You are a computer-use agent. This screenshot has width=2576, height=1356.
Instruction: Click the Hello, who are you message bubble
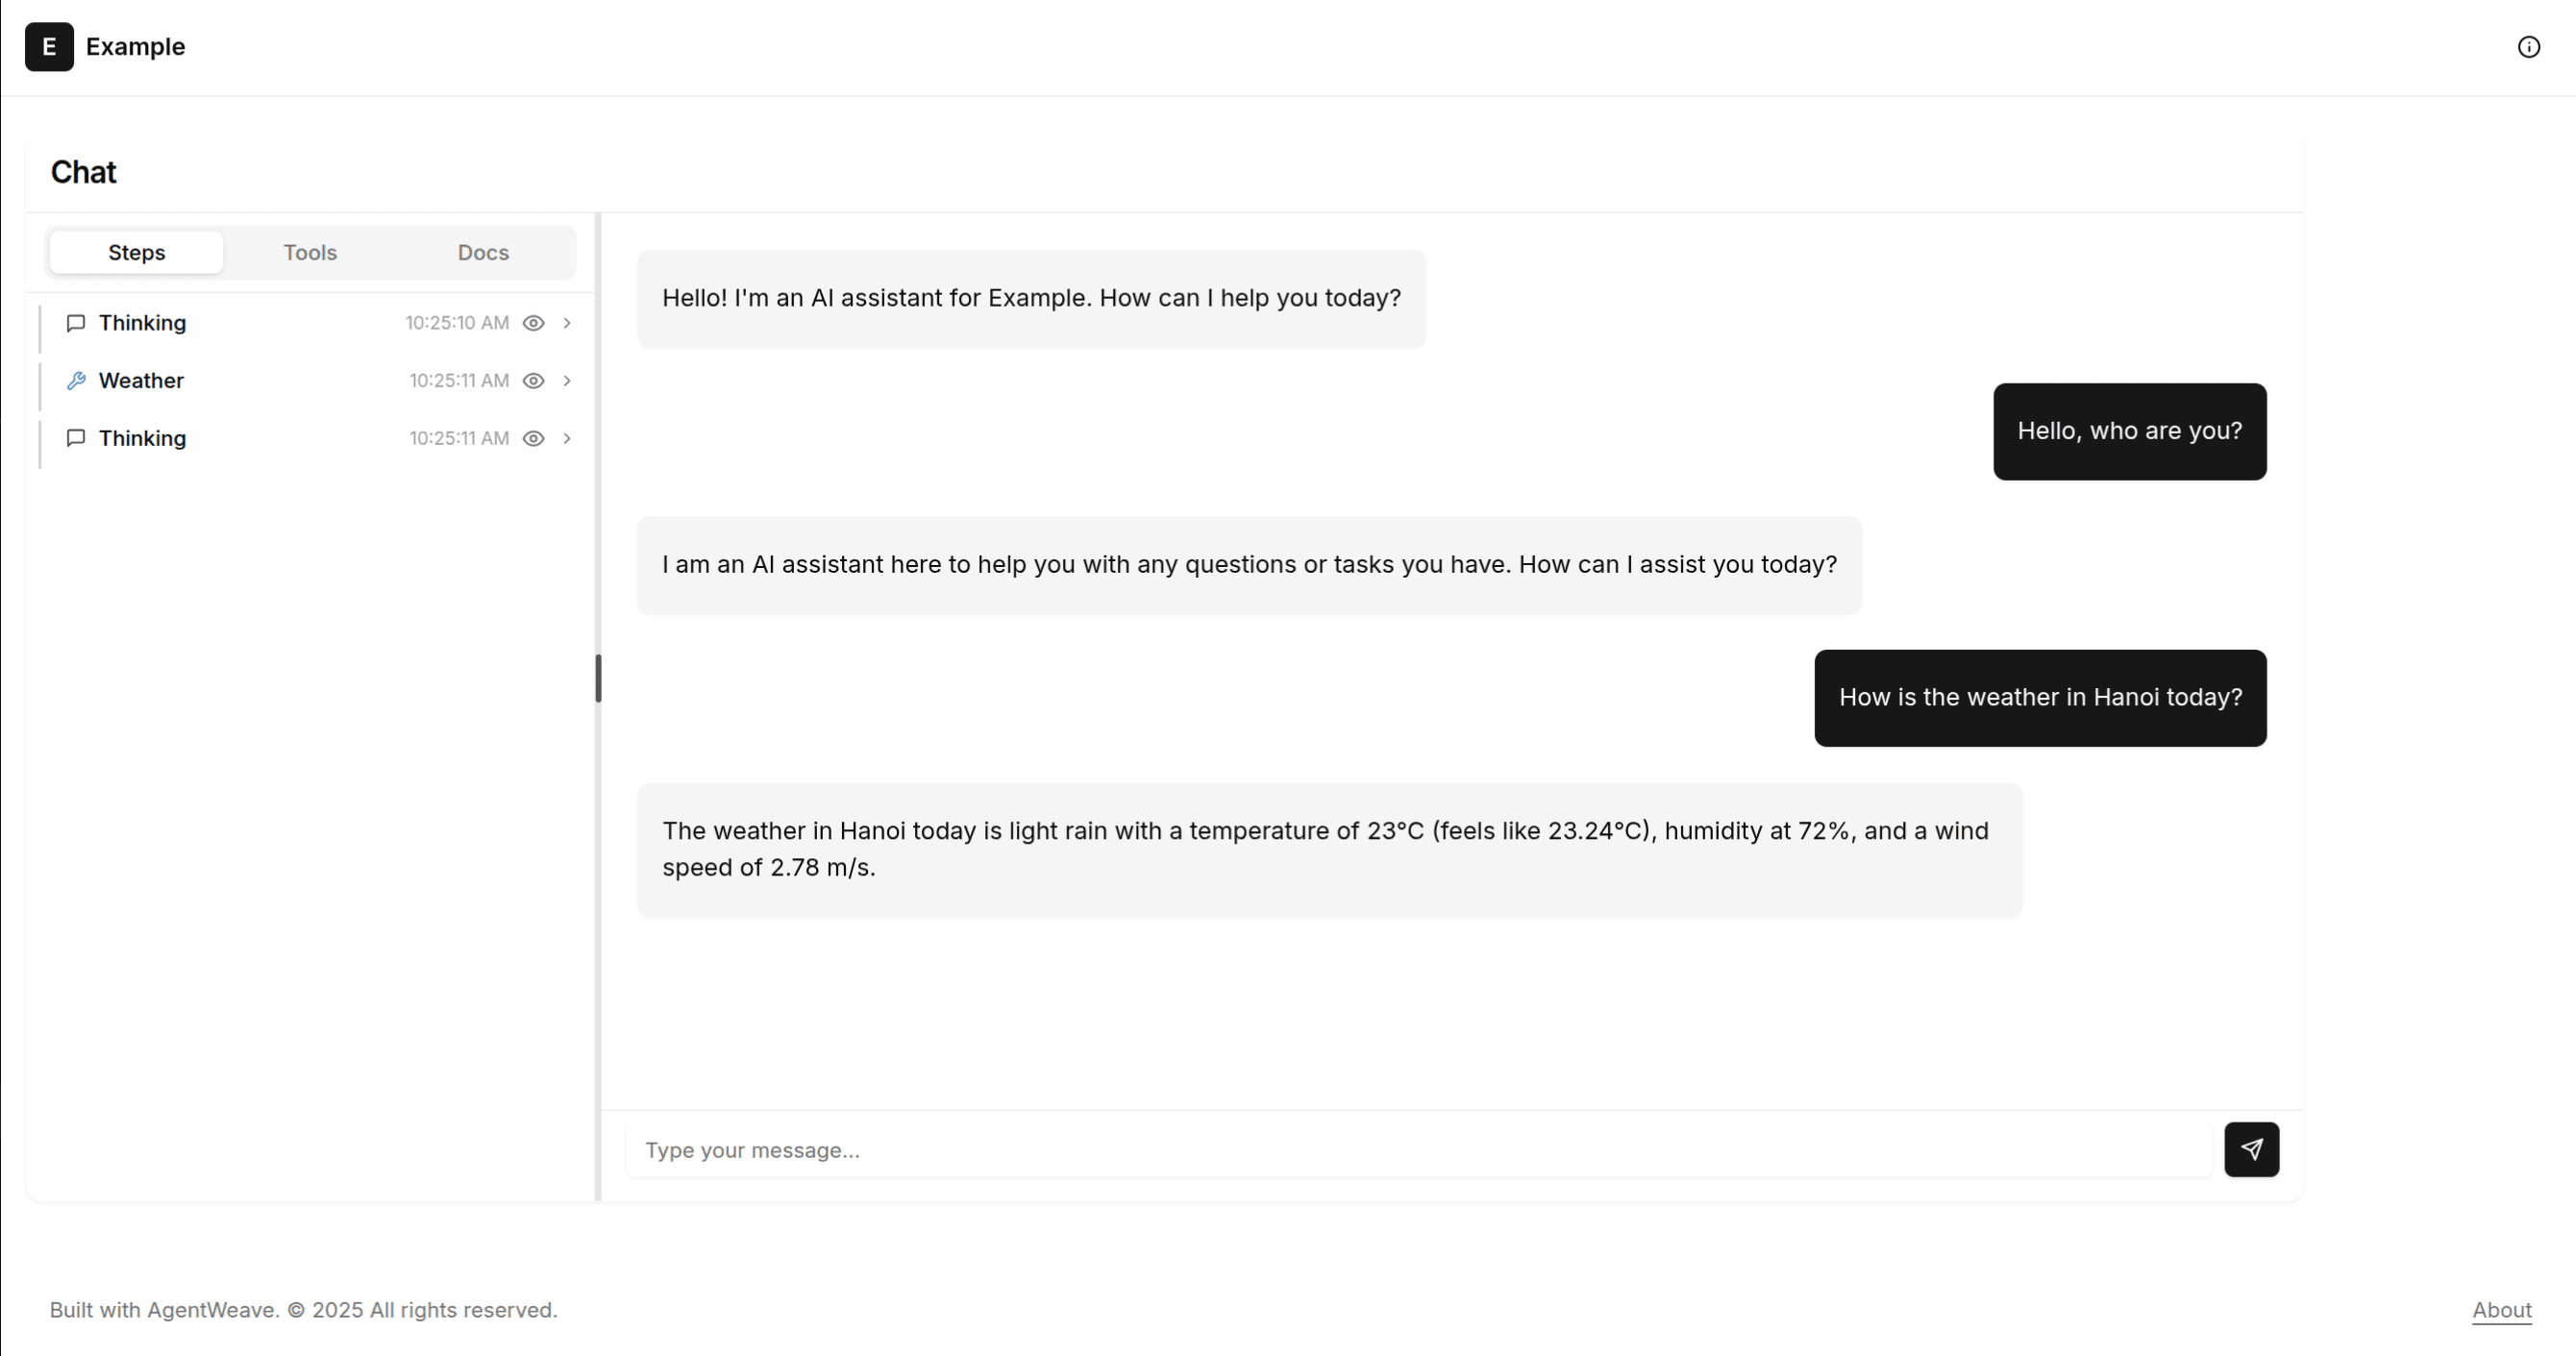coord(2129,431)
